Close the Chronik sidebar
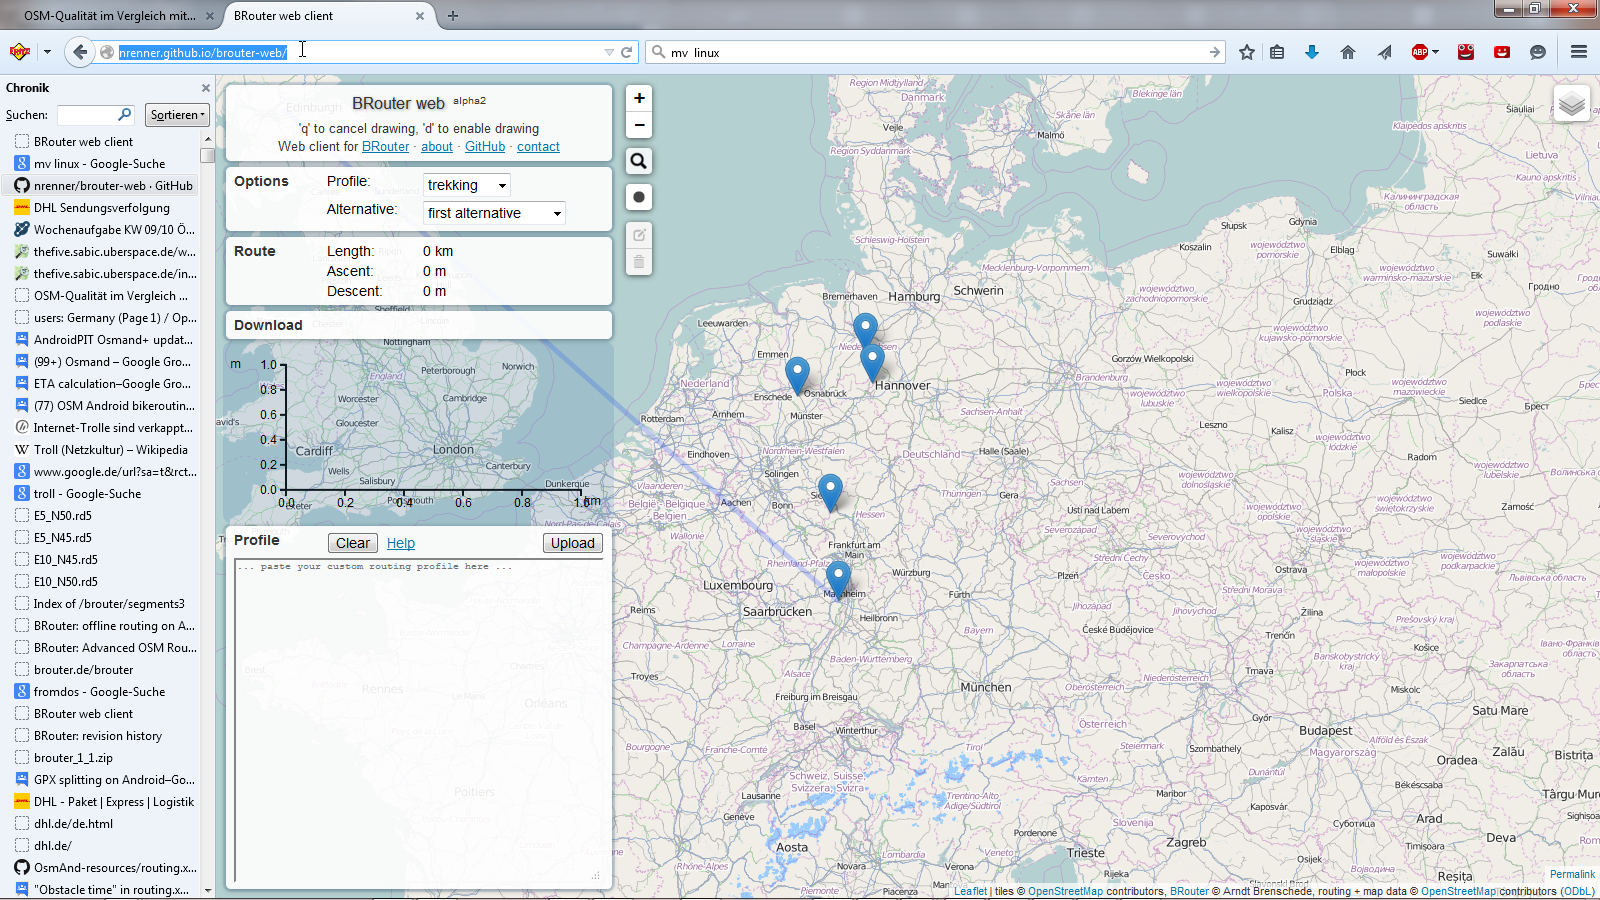This screenshot has height=900, width=1600. (206, 88)
